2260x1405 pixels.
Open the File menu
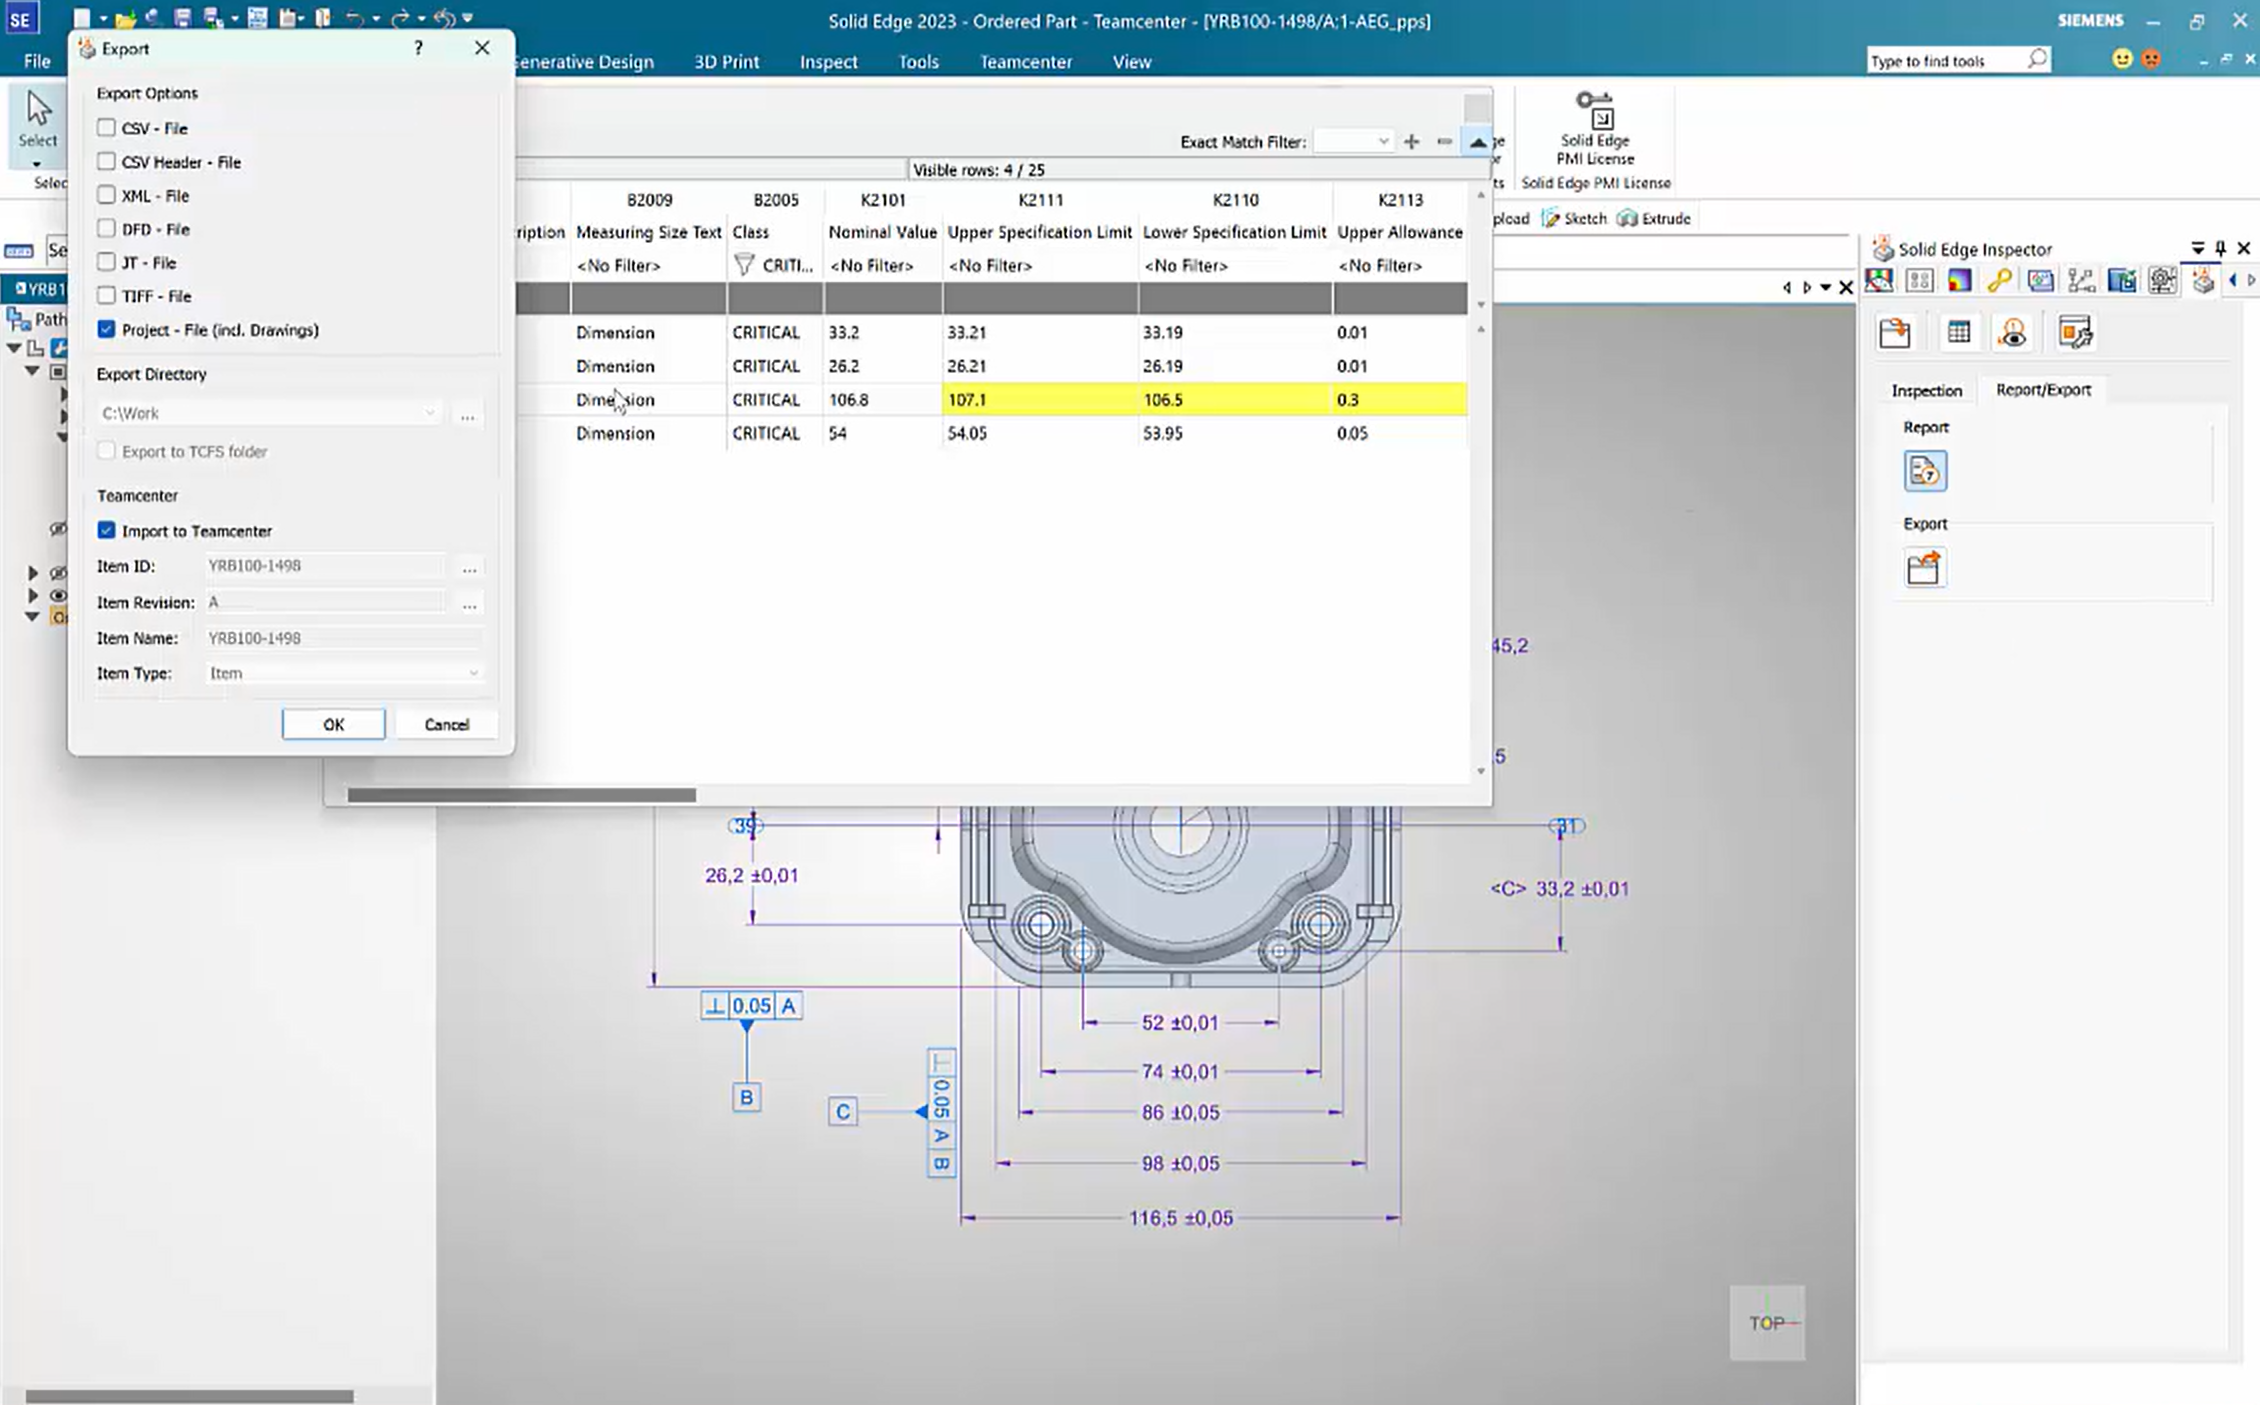37,61
